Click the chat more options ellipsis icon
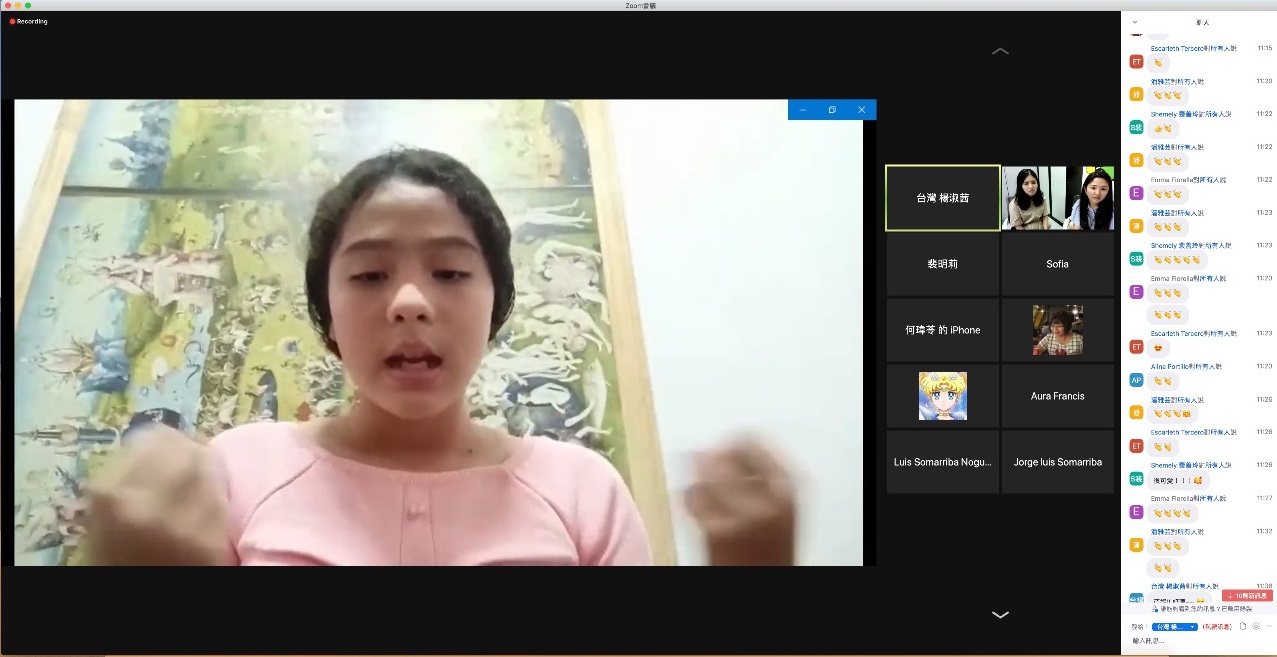Screen dimensions: 1277x657 [x=1268, y=626]
